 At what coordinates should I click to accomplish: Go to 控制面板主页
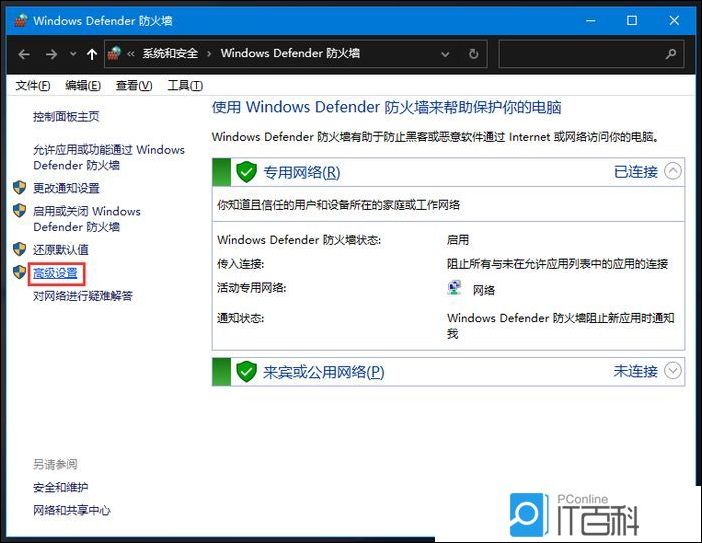(66, 117)
